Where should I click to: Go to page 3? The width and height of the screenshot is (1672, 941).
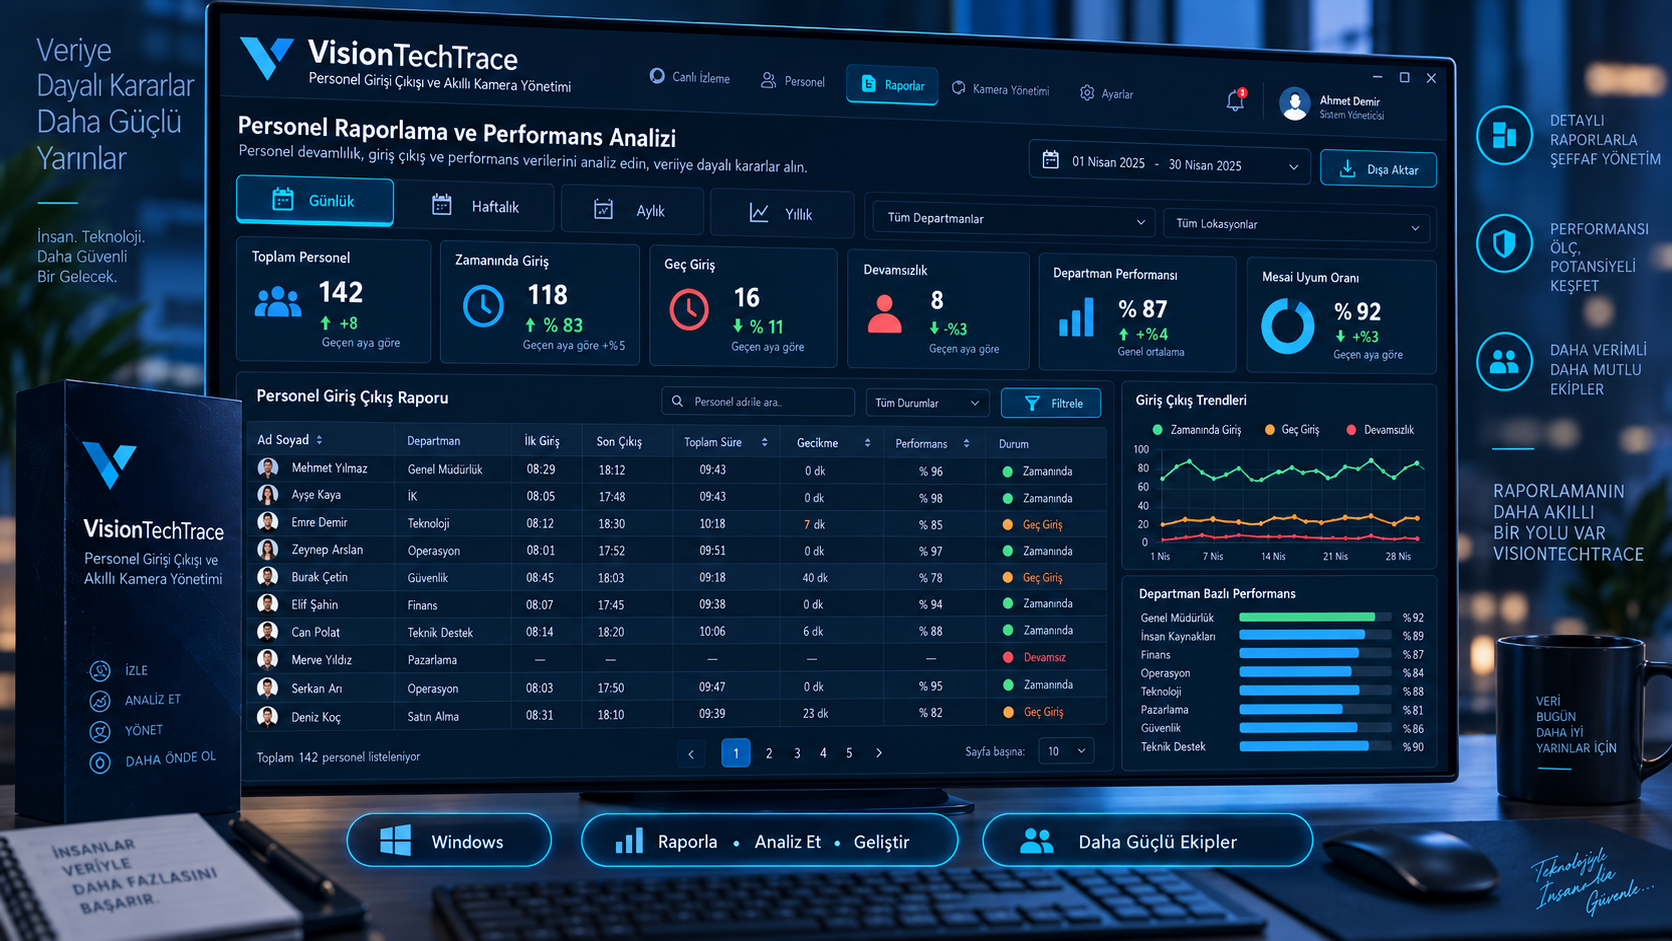tap(797, 753)
